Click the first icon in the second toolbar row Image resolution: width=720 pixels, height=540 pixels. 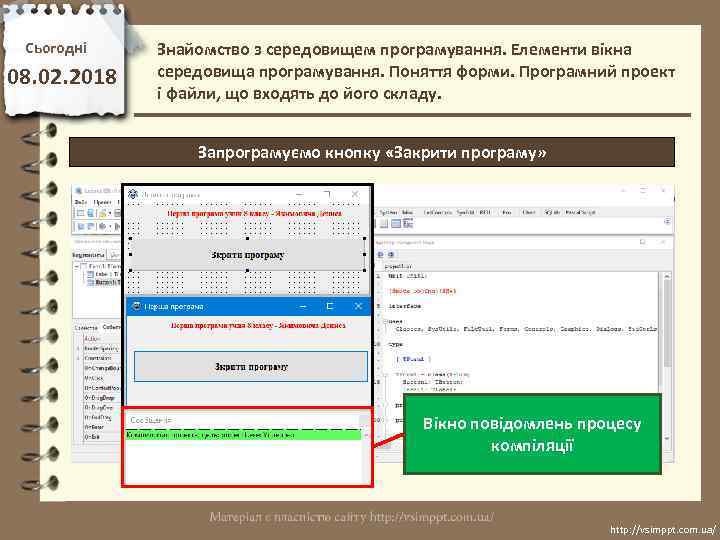click(81, 226)
